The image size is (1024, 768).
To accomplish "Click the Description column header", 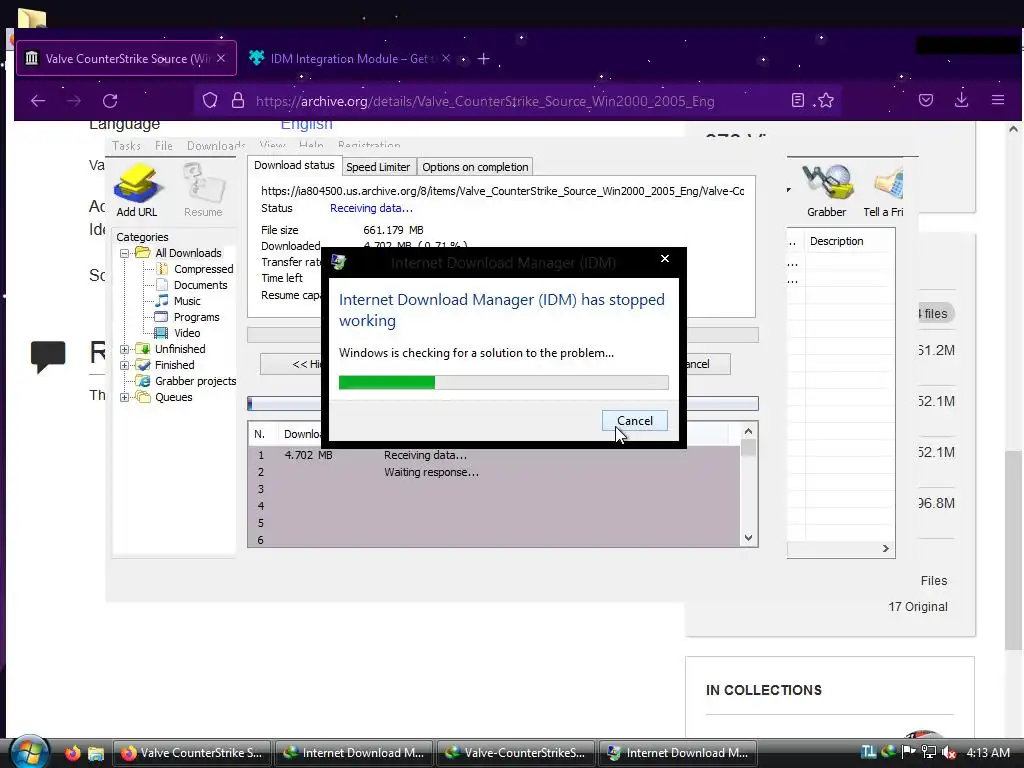I will 849,241.
